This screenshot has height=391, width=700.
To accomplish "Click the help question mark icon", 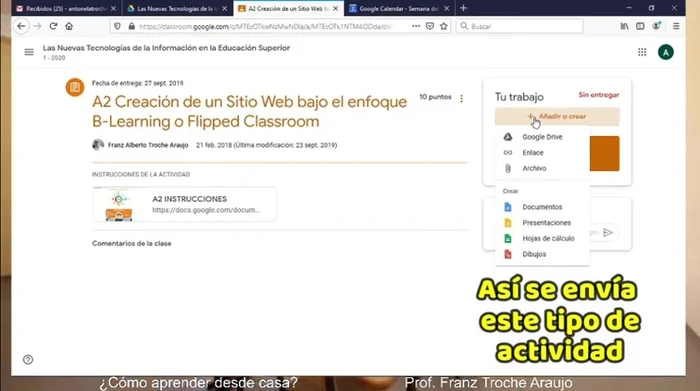I will [28, 359].
